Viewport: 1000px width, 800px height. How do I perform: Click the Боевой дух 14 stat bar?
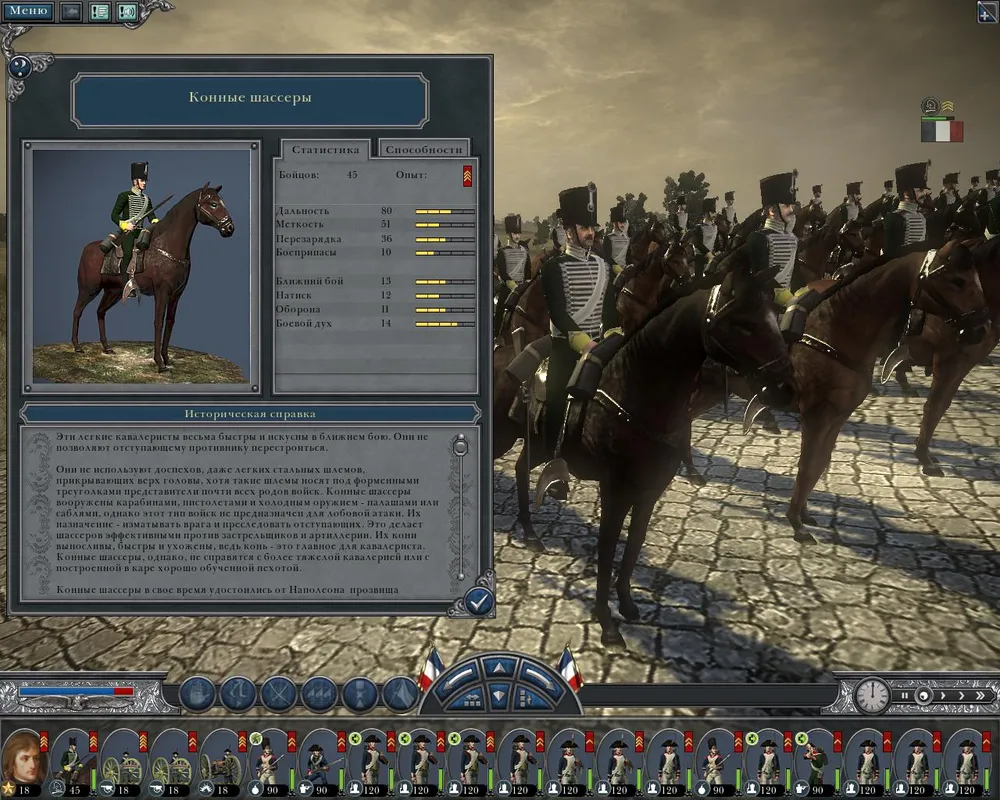(x=445, y=324)
